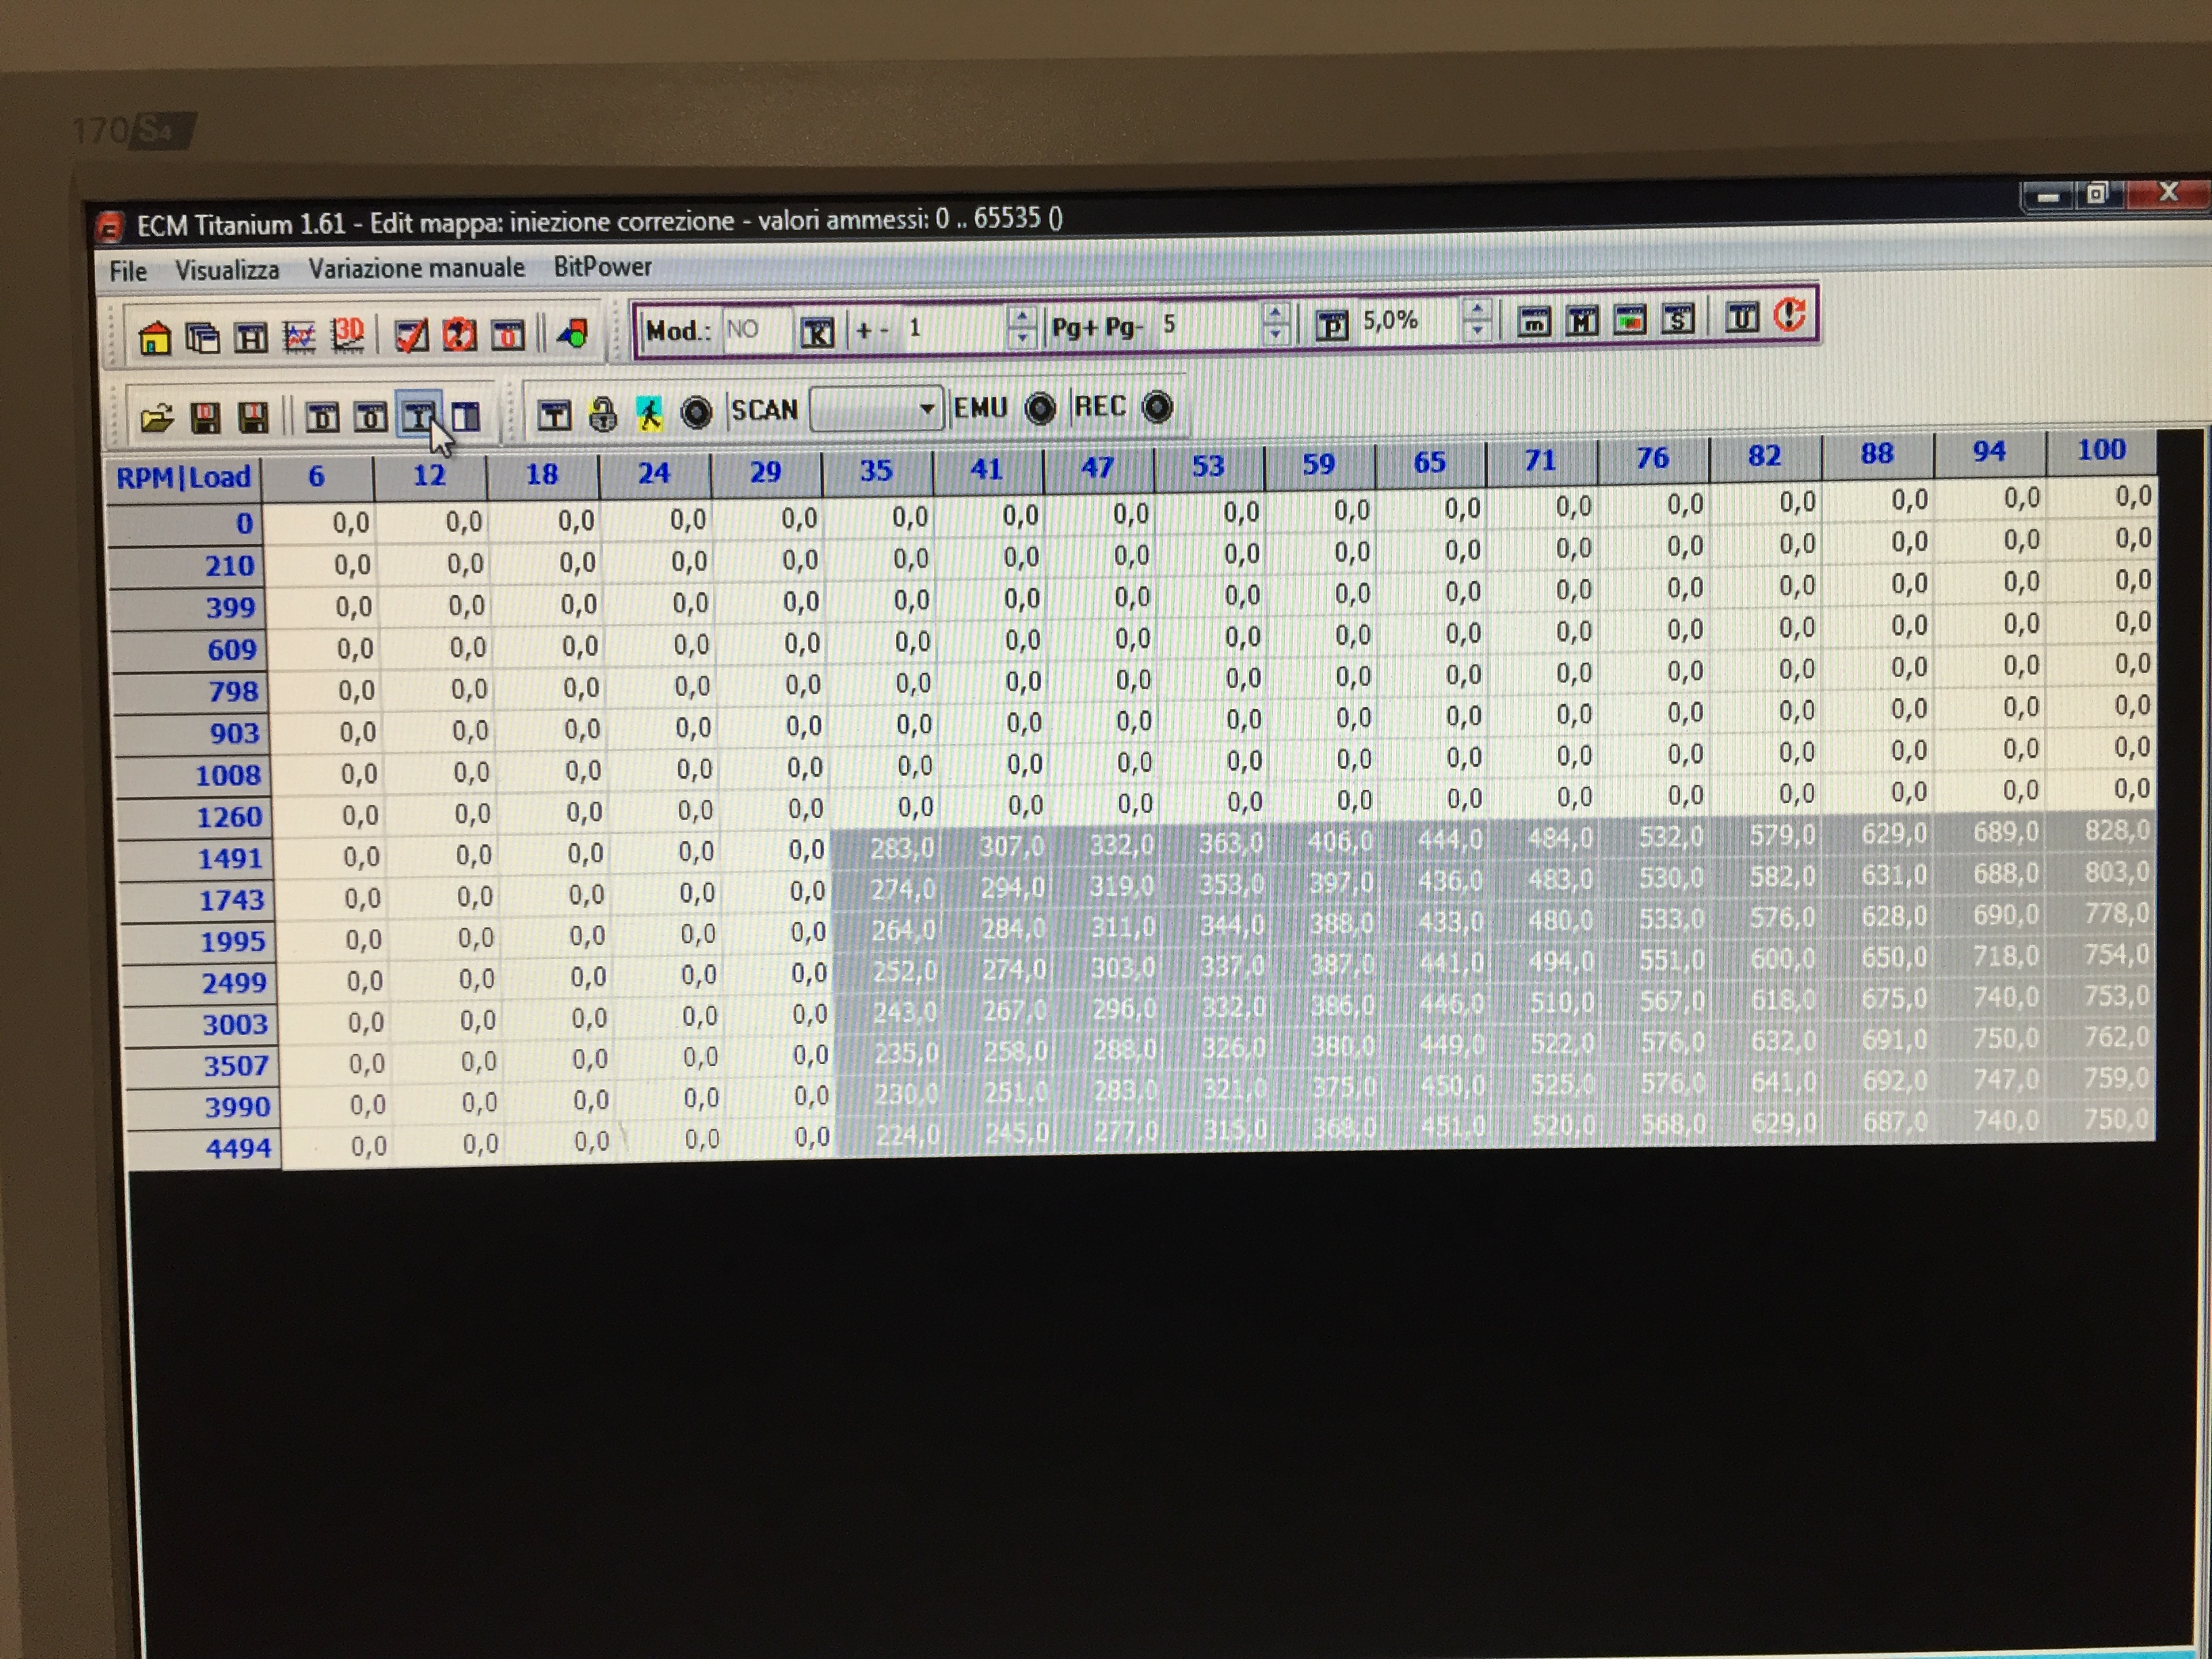Click the P percentage button

click(x=1331, y=325)
